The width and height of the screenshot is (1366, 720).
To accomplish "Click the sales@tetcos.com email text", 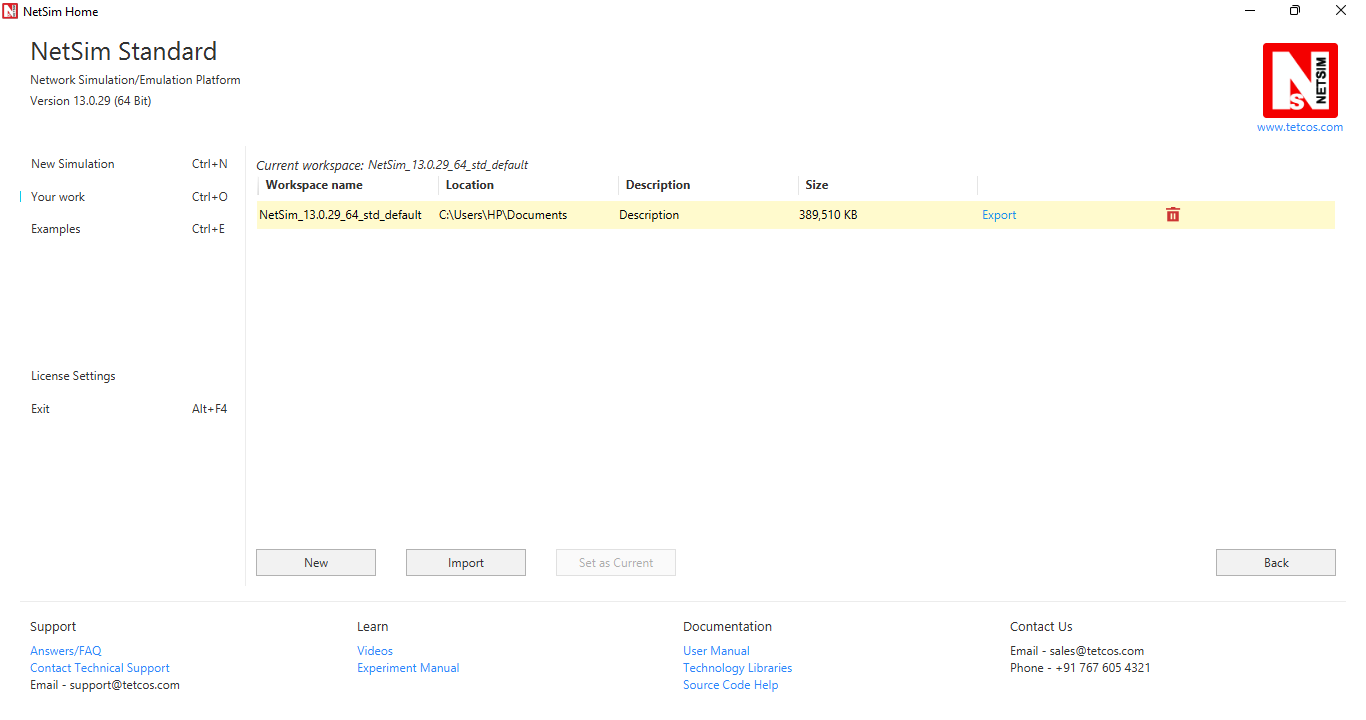I will pos(1096,651).
